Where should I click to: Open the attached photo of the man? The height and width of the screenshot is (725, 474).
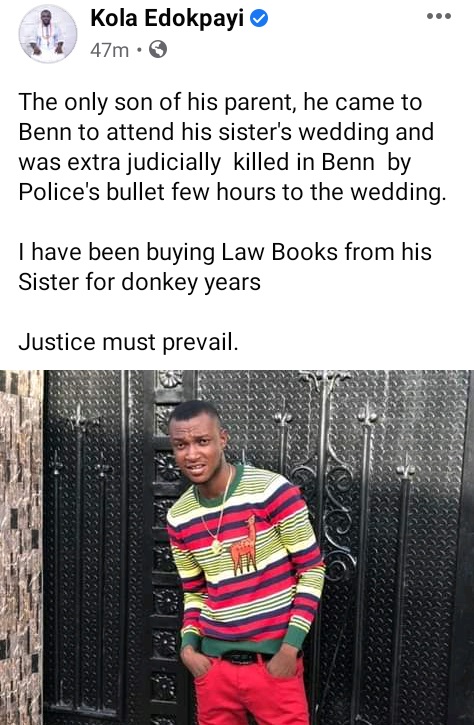coord(237,547)
